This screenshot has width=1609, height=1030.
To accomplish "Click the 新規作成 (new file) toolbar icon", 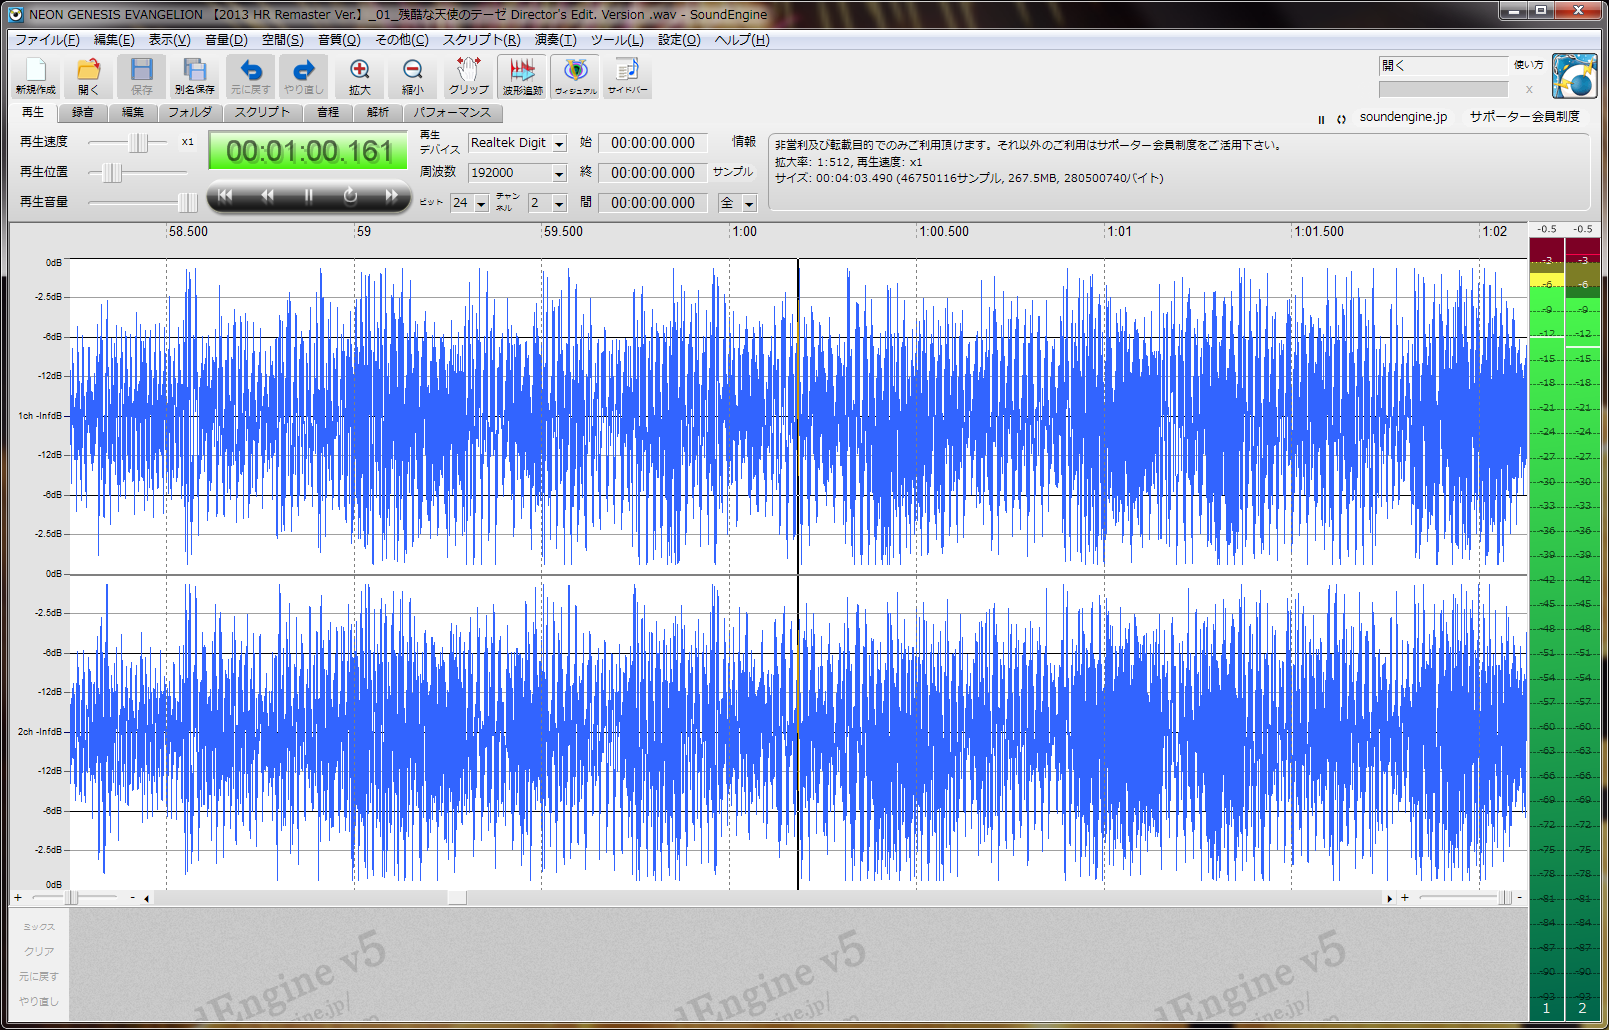I will [x=36, y=76].
